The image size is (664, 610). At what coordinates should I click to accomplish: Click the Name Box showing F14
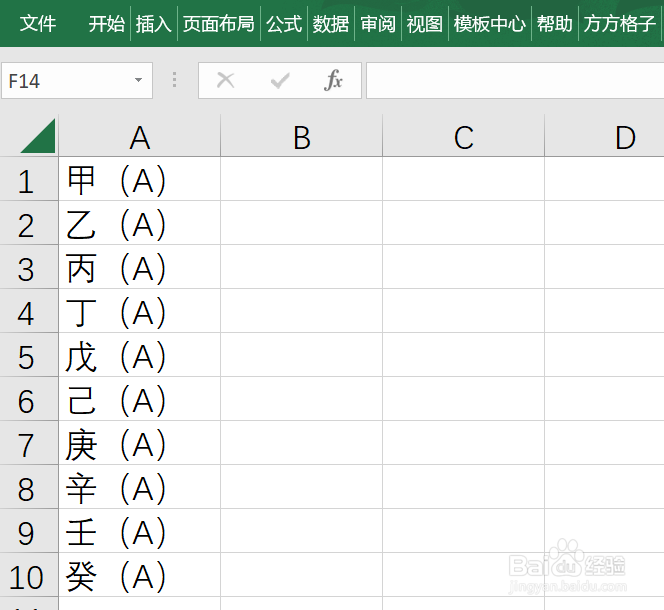click(77, 80)
